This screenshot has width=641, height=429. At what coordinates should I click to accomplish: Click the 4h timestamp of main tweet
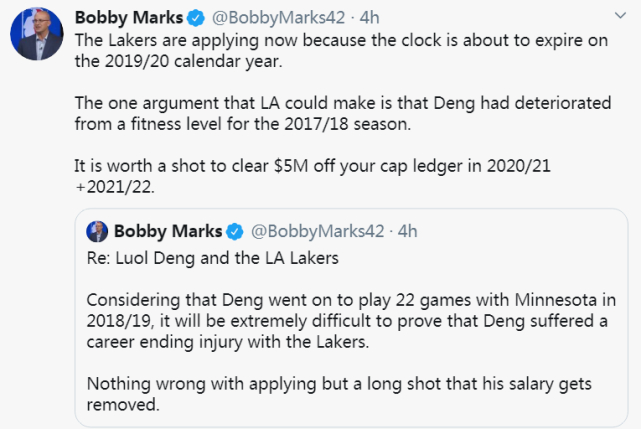pyautogui.click(x=370, y=18)
